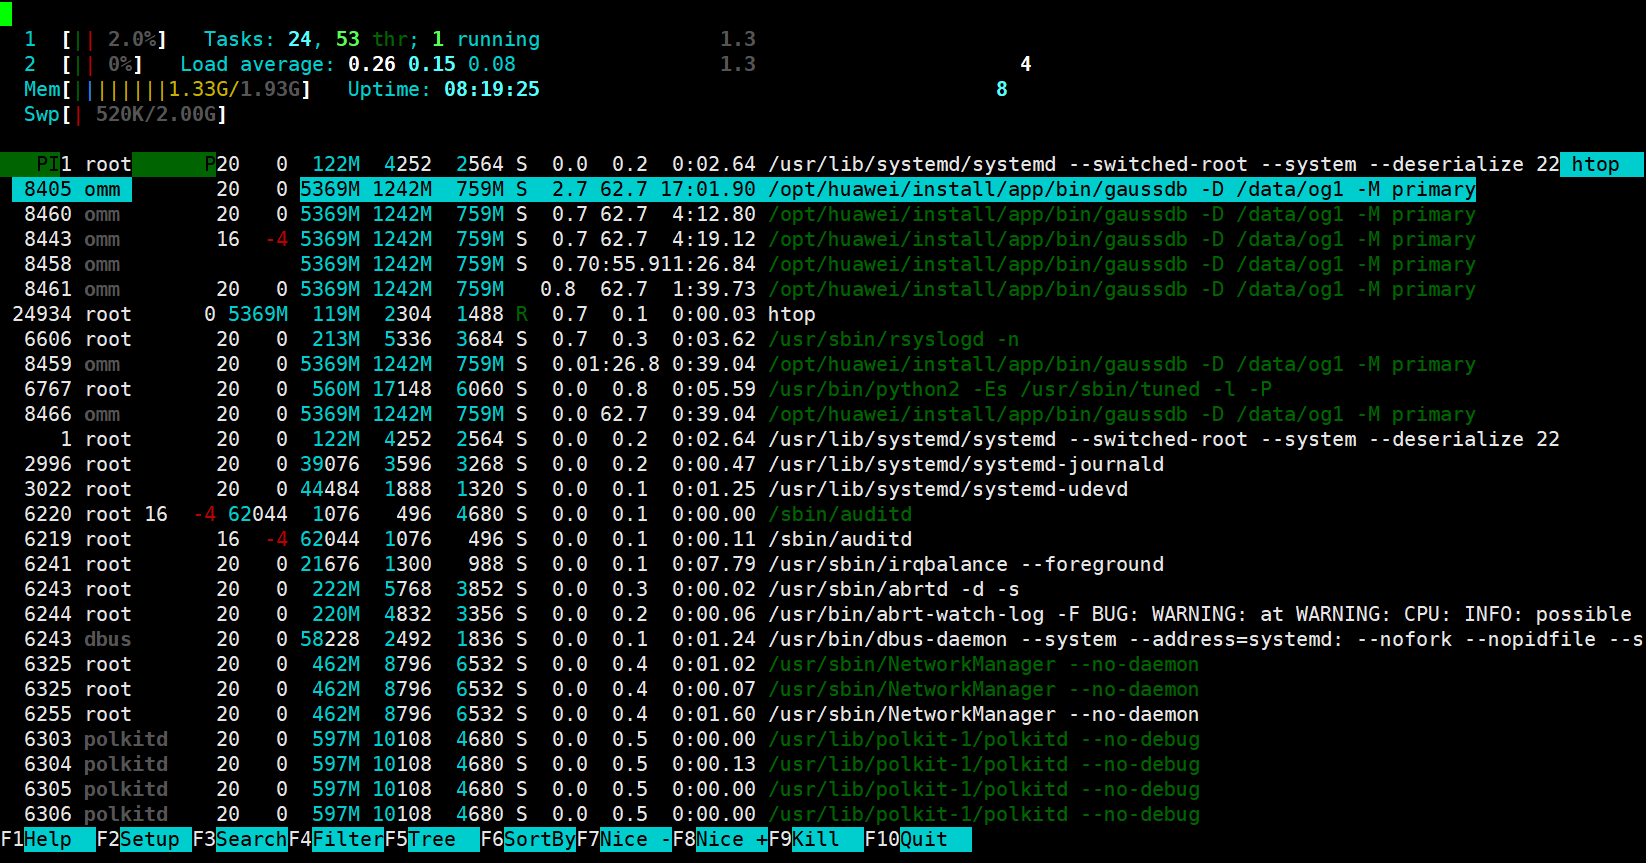Click the Uptime 08:19:25 readout
The image size is (1646, 863).
click(444, 89)
